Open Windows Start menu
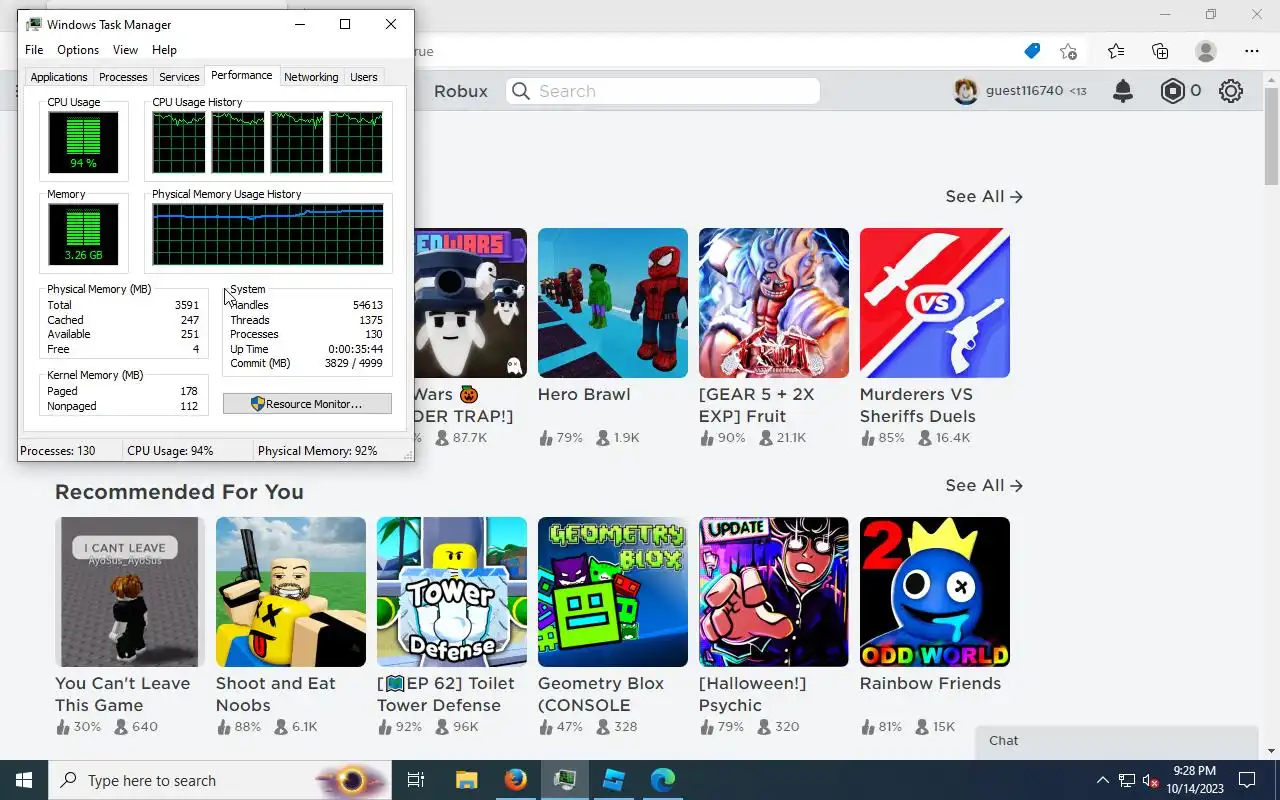The width and height of the screenshot is (1280, 800). (24, 780)
